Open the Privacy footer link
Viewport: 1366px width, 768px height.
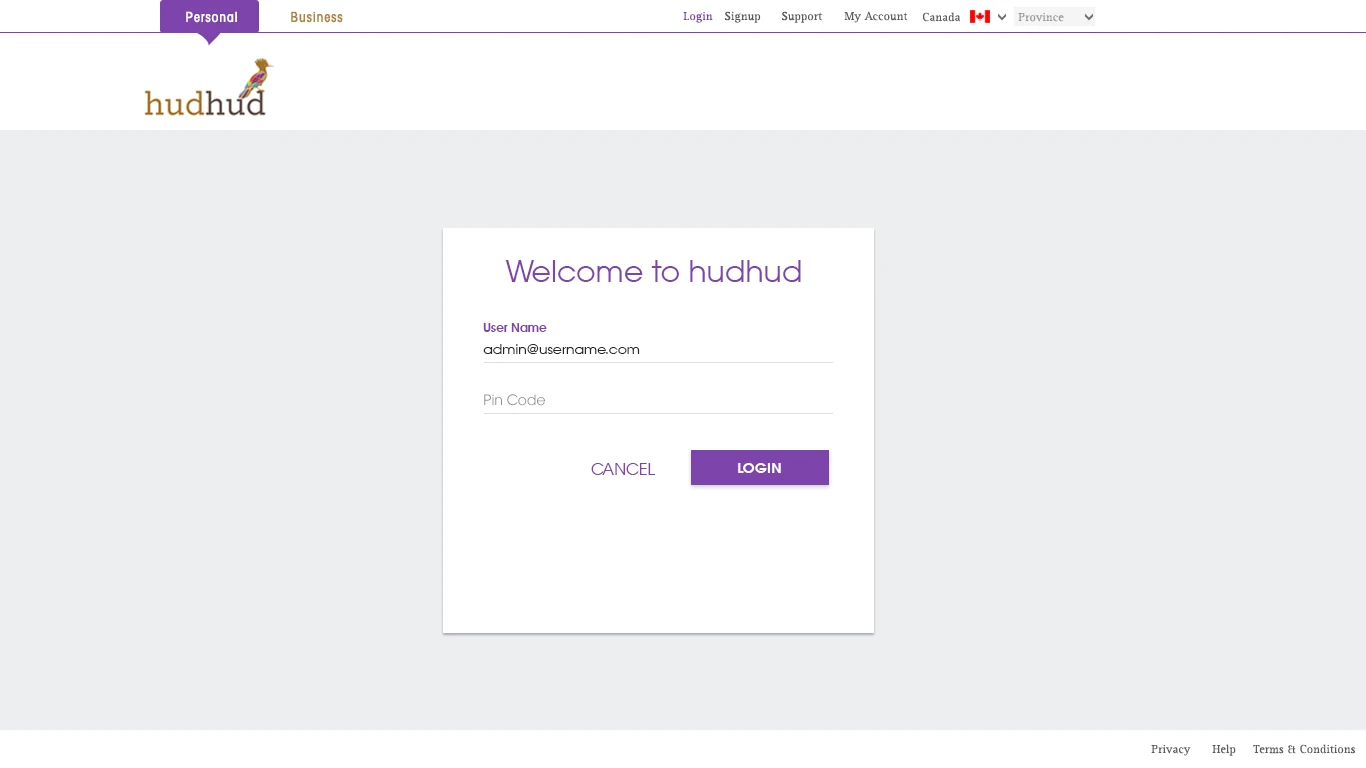click(x=1170, y=749)
